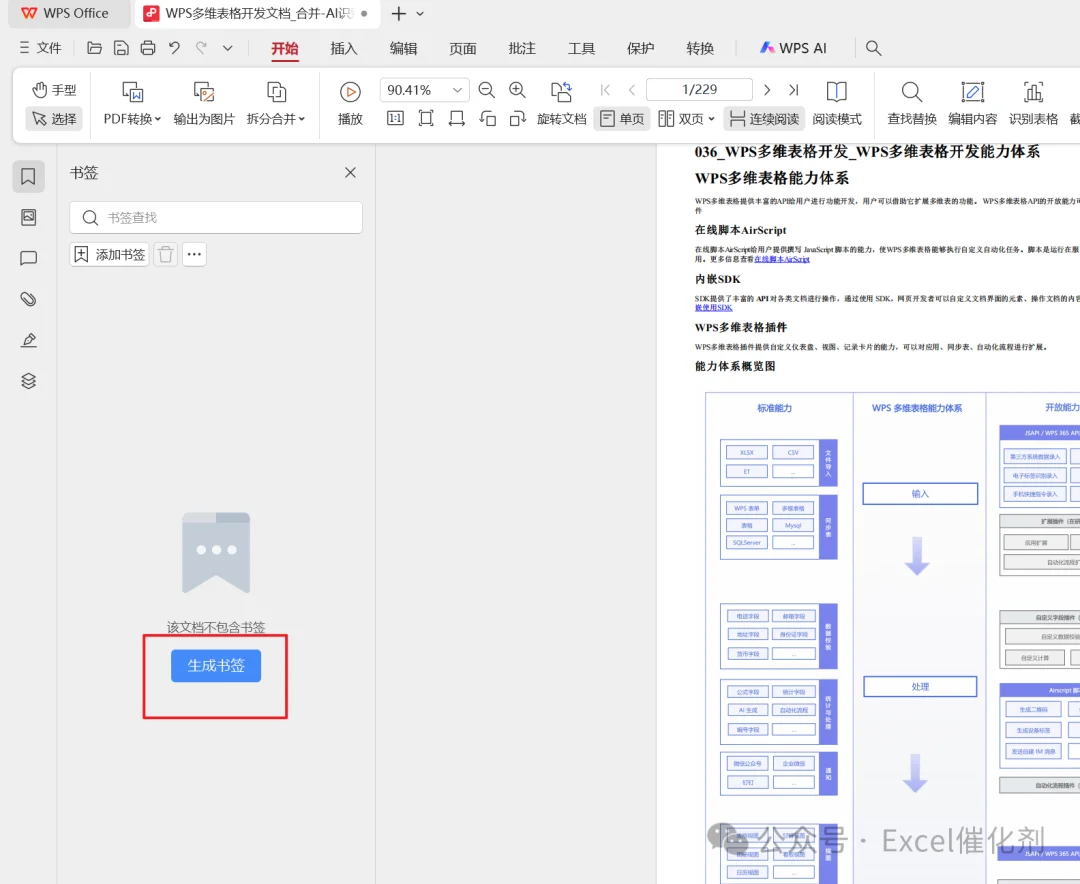Viewport: 1080px width, 884px height.
Task: Open the 在线脚本AirScript link in document
Action: click(782, 259)
